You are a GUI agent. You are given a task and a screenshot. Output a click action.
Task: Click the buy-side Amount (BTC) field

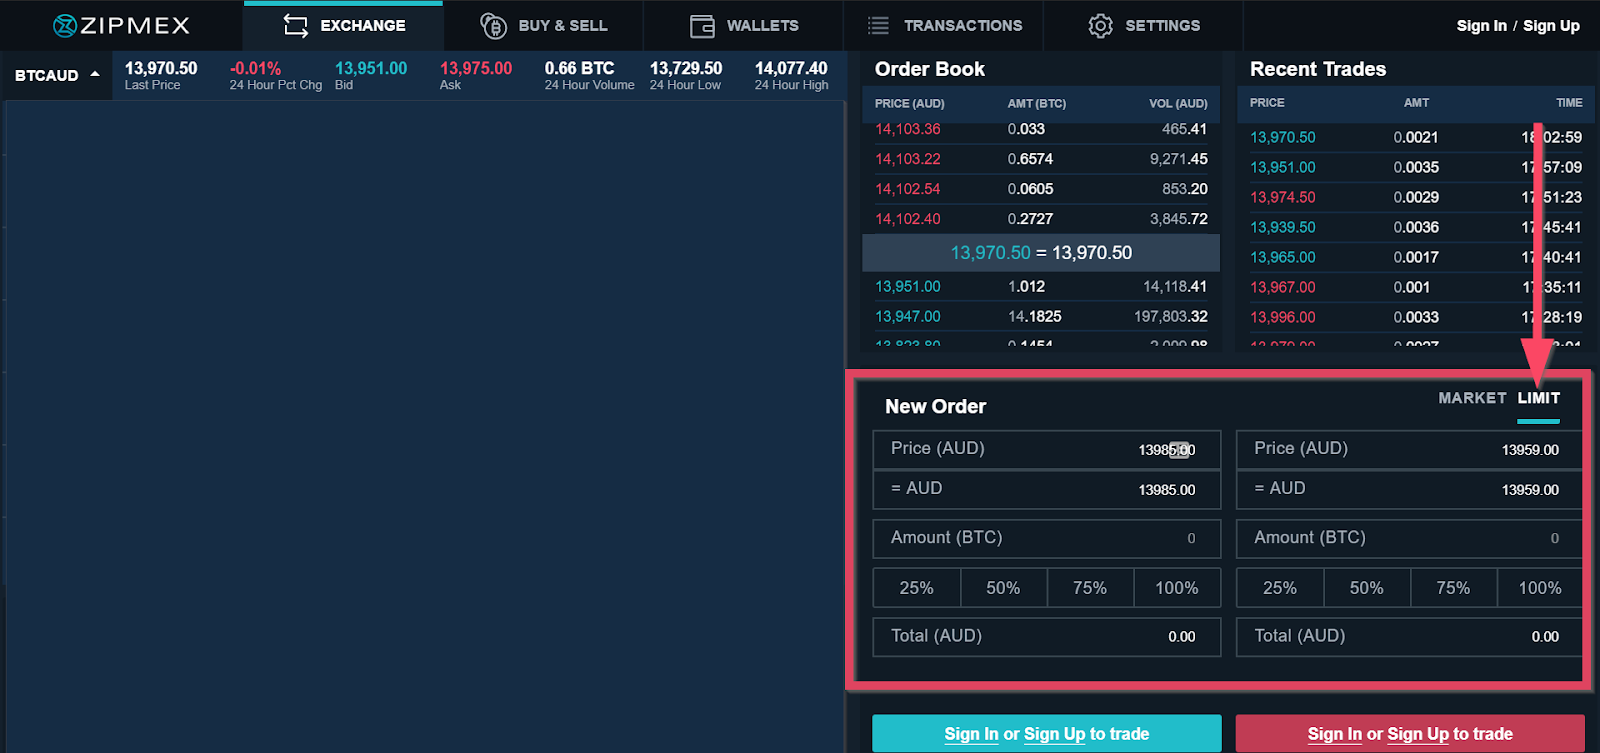coord(1046,538)
